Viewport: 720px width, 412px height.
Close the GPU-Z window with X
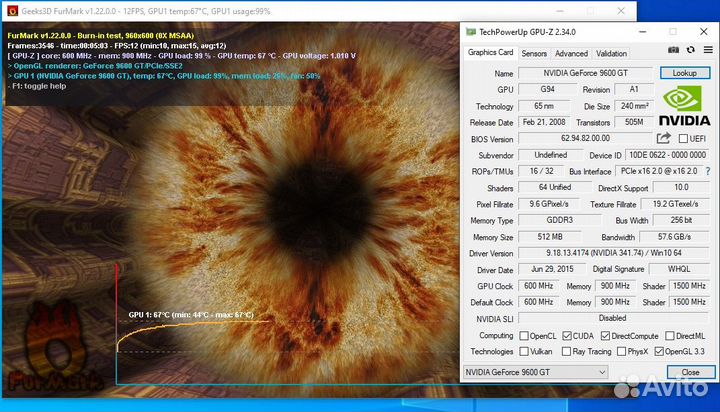pos(703,32)
